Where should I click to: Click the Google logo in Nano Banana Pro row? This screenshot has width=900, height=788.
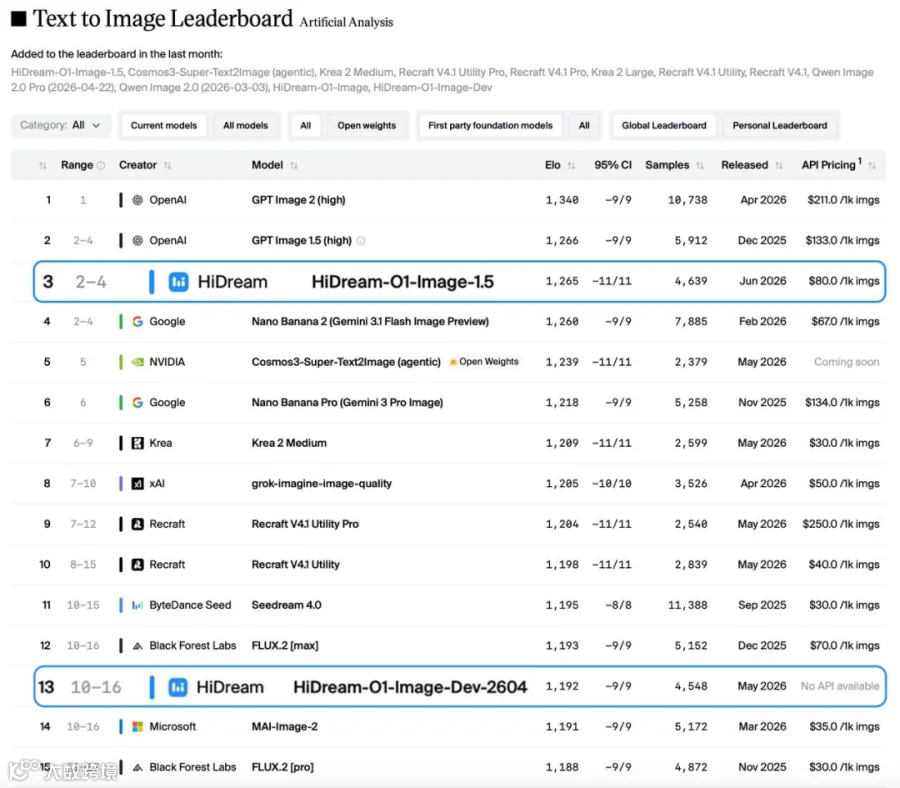pos(138,402)
